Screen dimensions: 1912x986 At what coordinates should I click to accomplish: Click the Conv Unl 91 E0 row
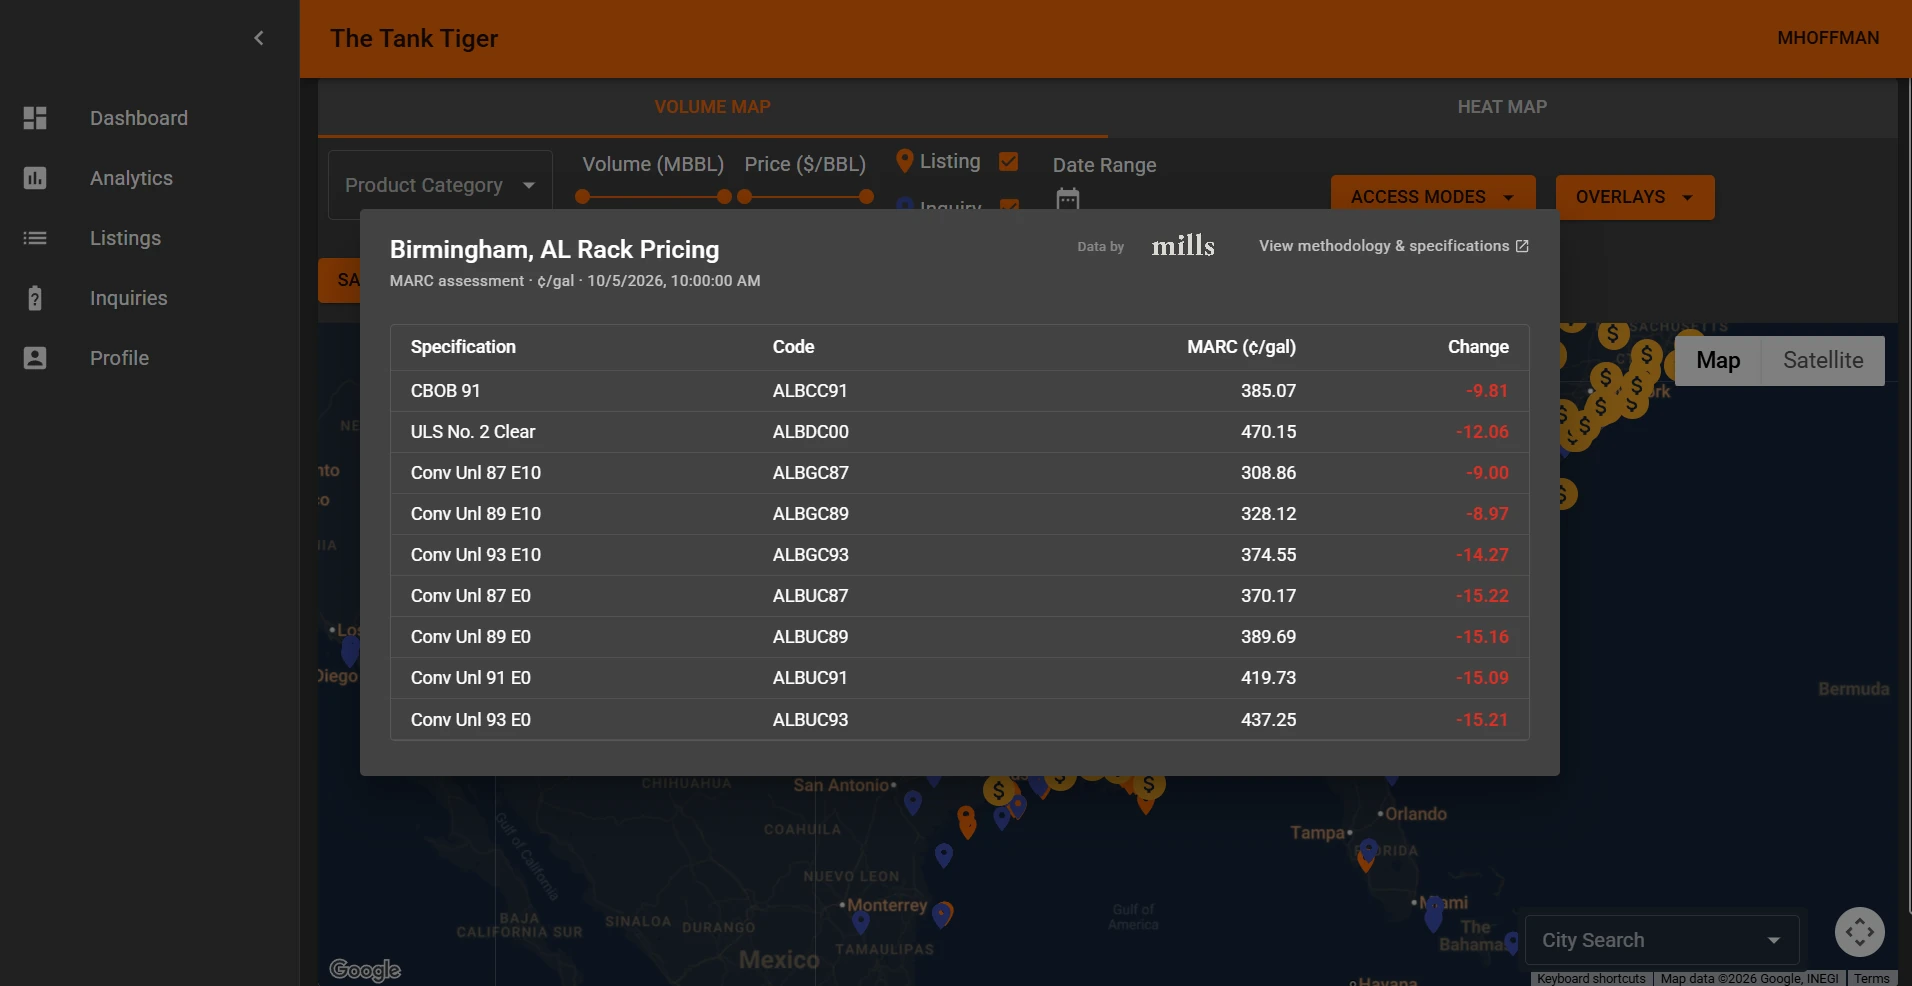[959, 678]
